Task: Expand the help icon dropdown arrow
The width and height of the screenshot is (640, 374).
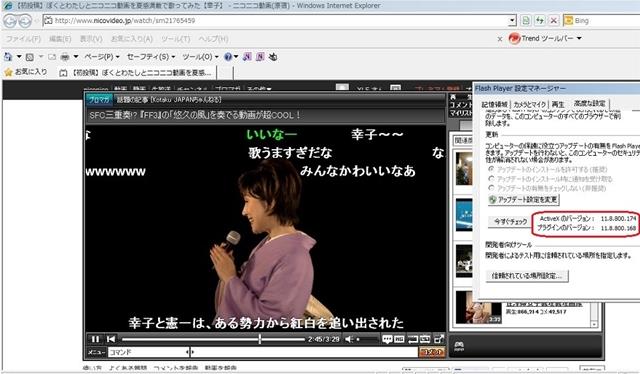Action: [236, 57]
